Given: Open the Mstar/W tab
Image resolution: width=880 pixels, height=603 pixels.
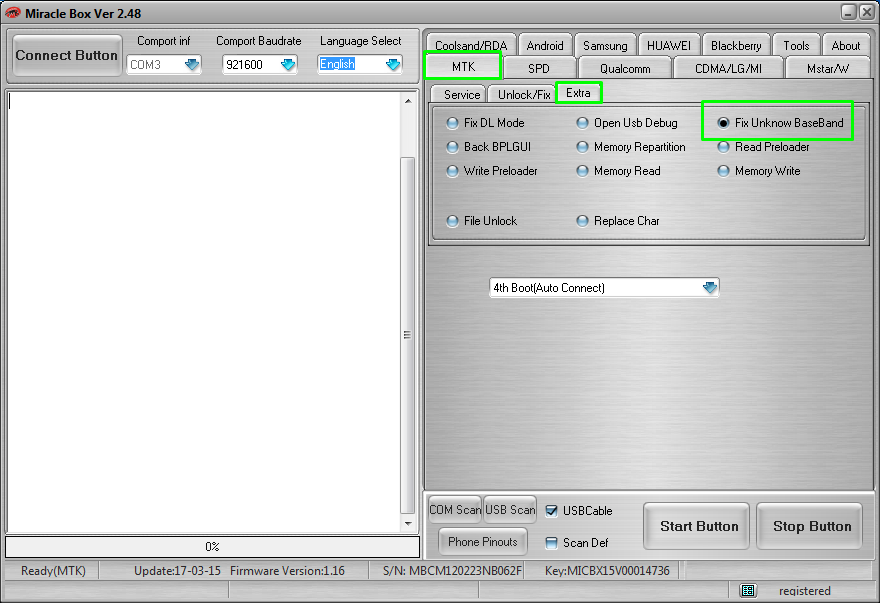Looking at the screenshot, I should 828,68.
